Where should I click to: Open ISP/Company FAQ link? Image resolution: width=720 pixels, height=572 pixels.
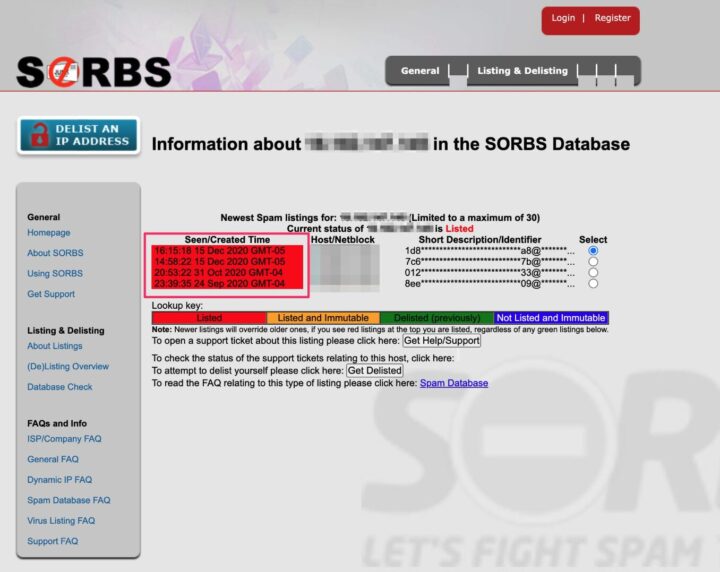[x=64, y=439]
